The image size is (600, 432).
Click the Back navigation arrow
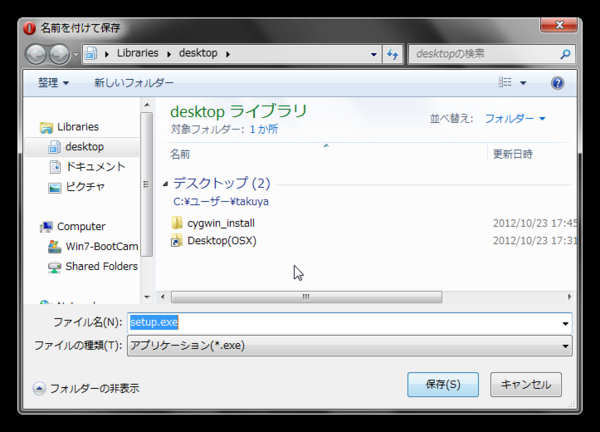click(36, 54)
